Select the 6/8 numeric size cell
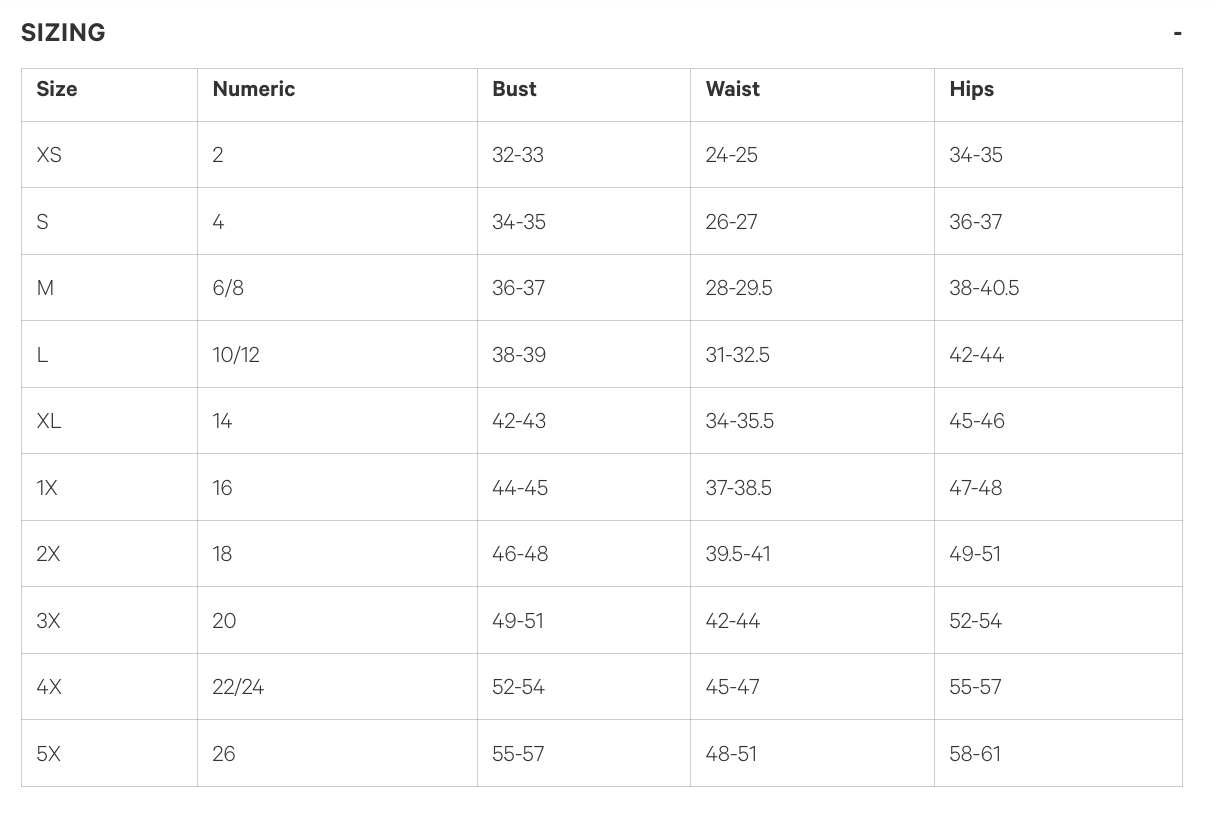This screenshot has width=1216, height=824. point(228,288)
